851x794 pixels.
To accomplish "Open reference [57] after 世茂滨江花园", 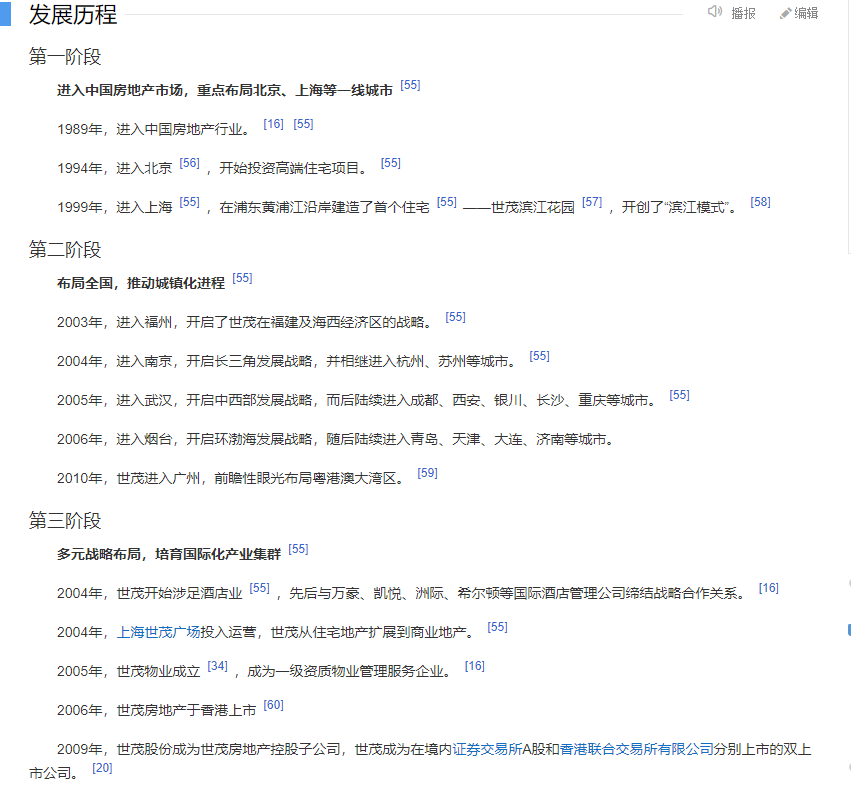I will 592,202.
